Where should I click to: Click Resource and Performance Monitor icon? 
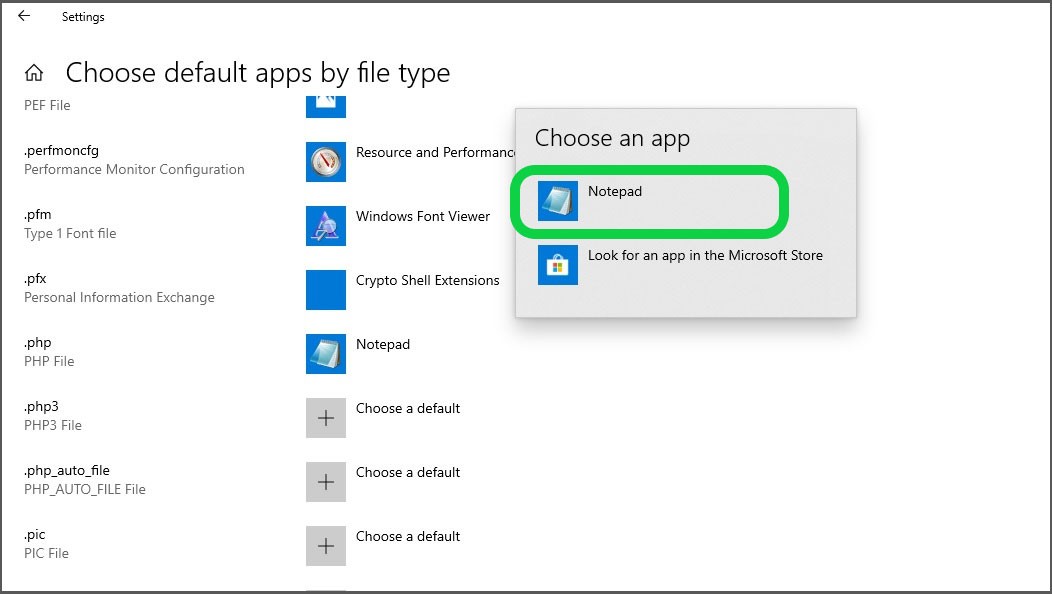tap(326, 162)
